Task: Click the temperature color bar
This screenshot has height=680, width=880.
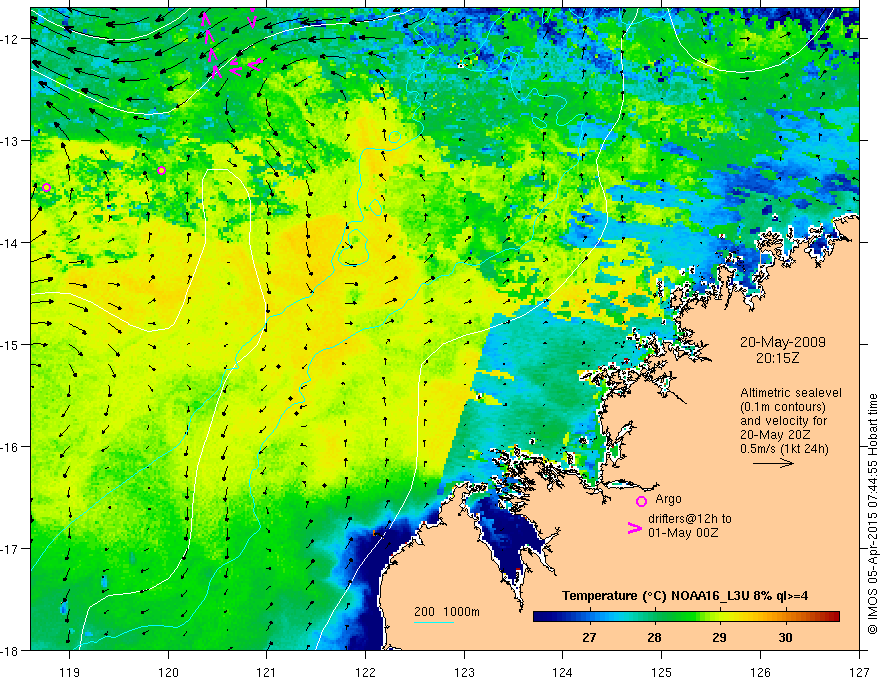Action: tap(686, 617)
